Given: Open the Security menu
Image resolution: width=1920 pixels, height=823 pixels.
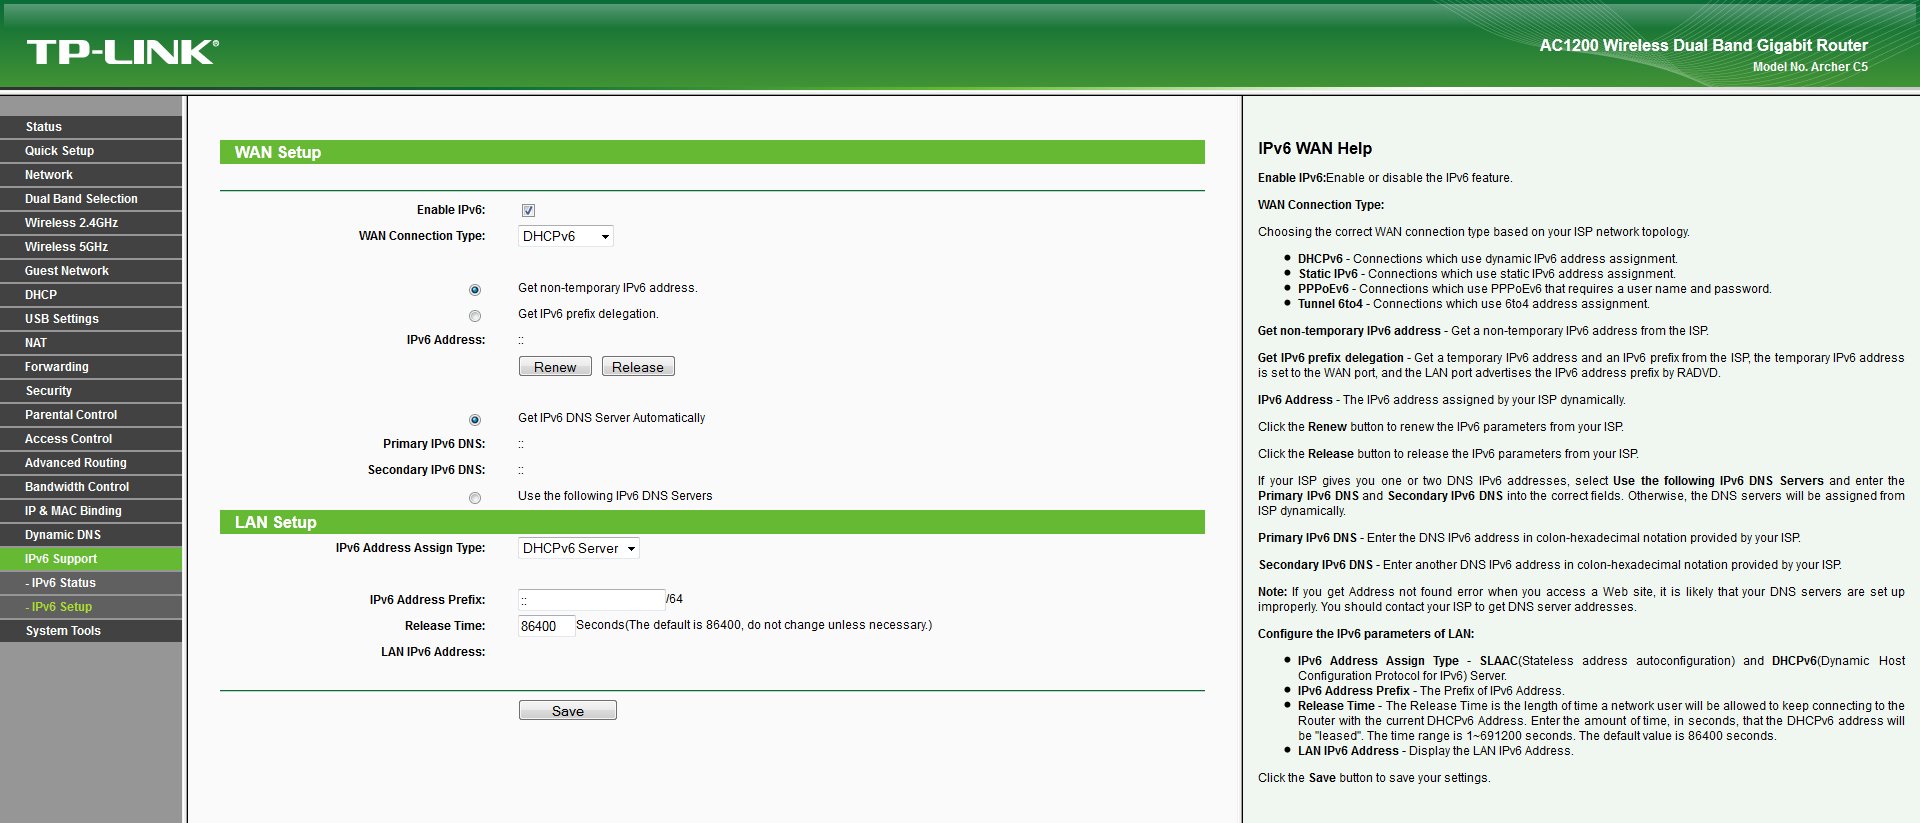Looking at the screenshot, I should [x=91, y=391].
